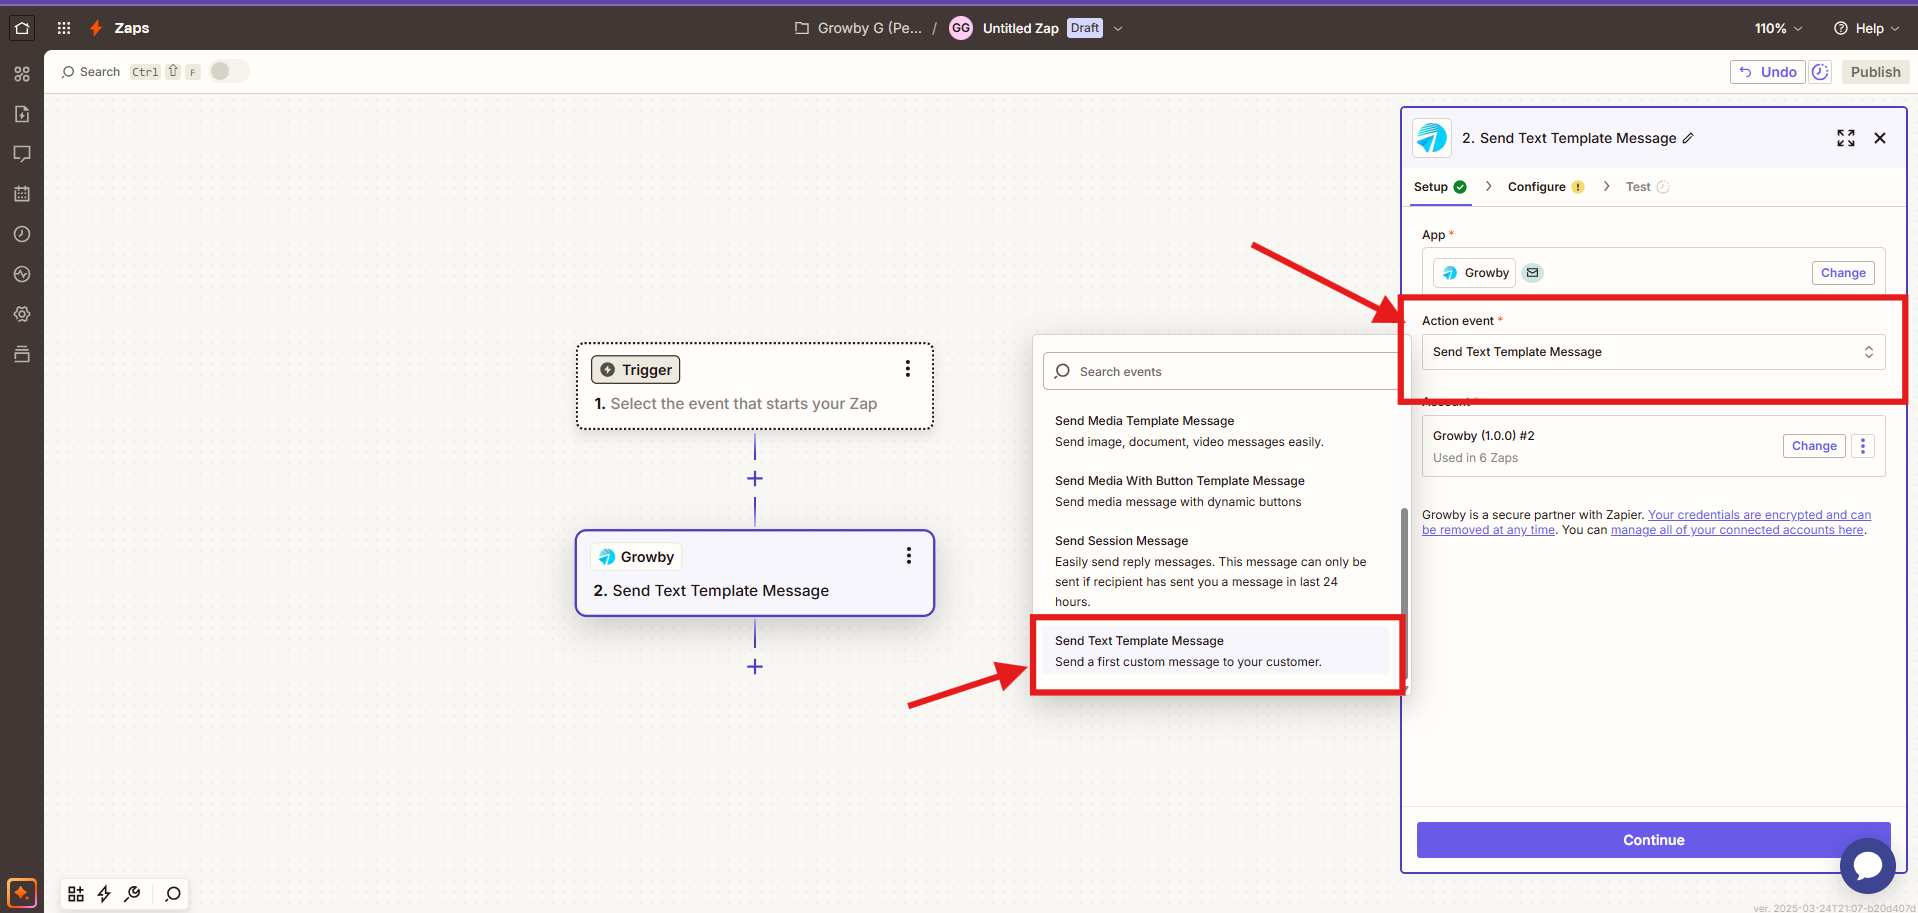Image resolution: width=1918 pixels, height=913 pixels.
Task: Switch to the Test tab
Action: 1647,187
